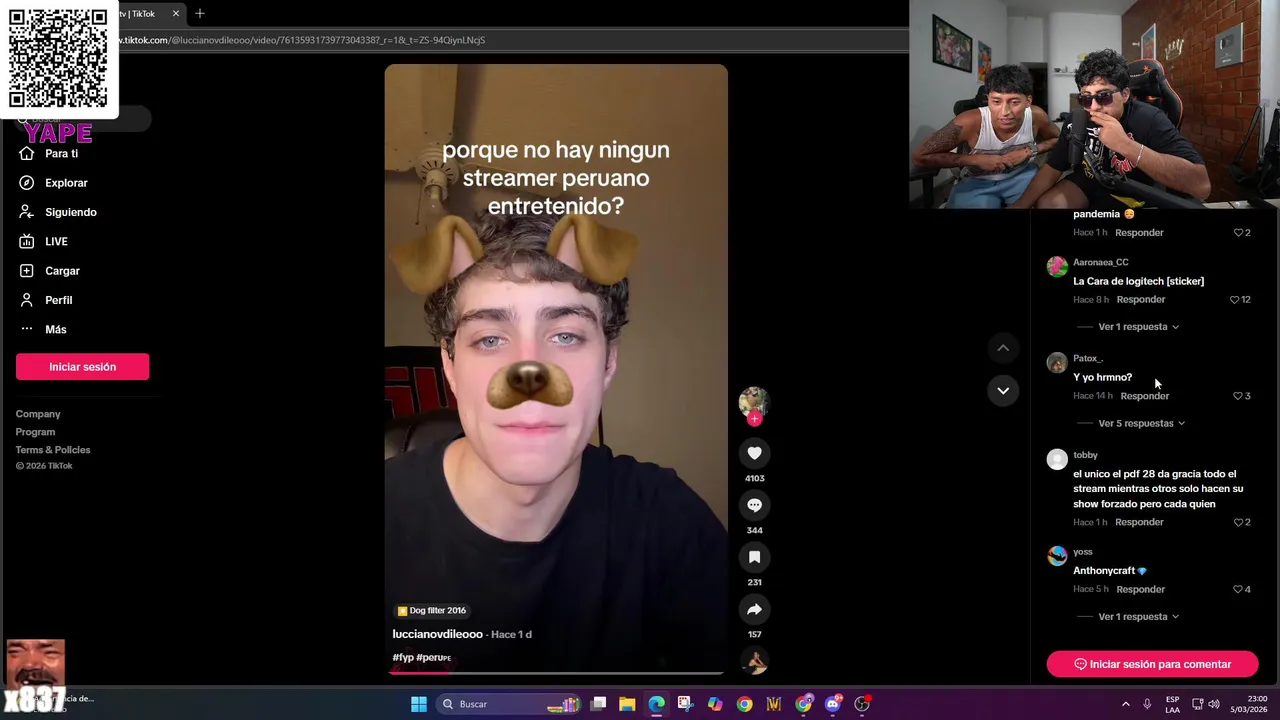Screen dimensions: 1280x720
Task: Open the taskbar microphone icon
Action: [1147, 704]
